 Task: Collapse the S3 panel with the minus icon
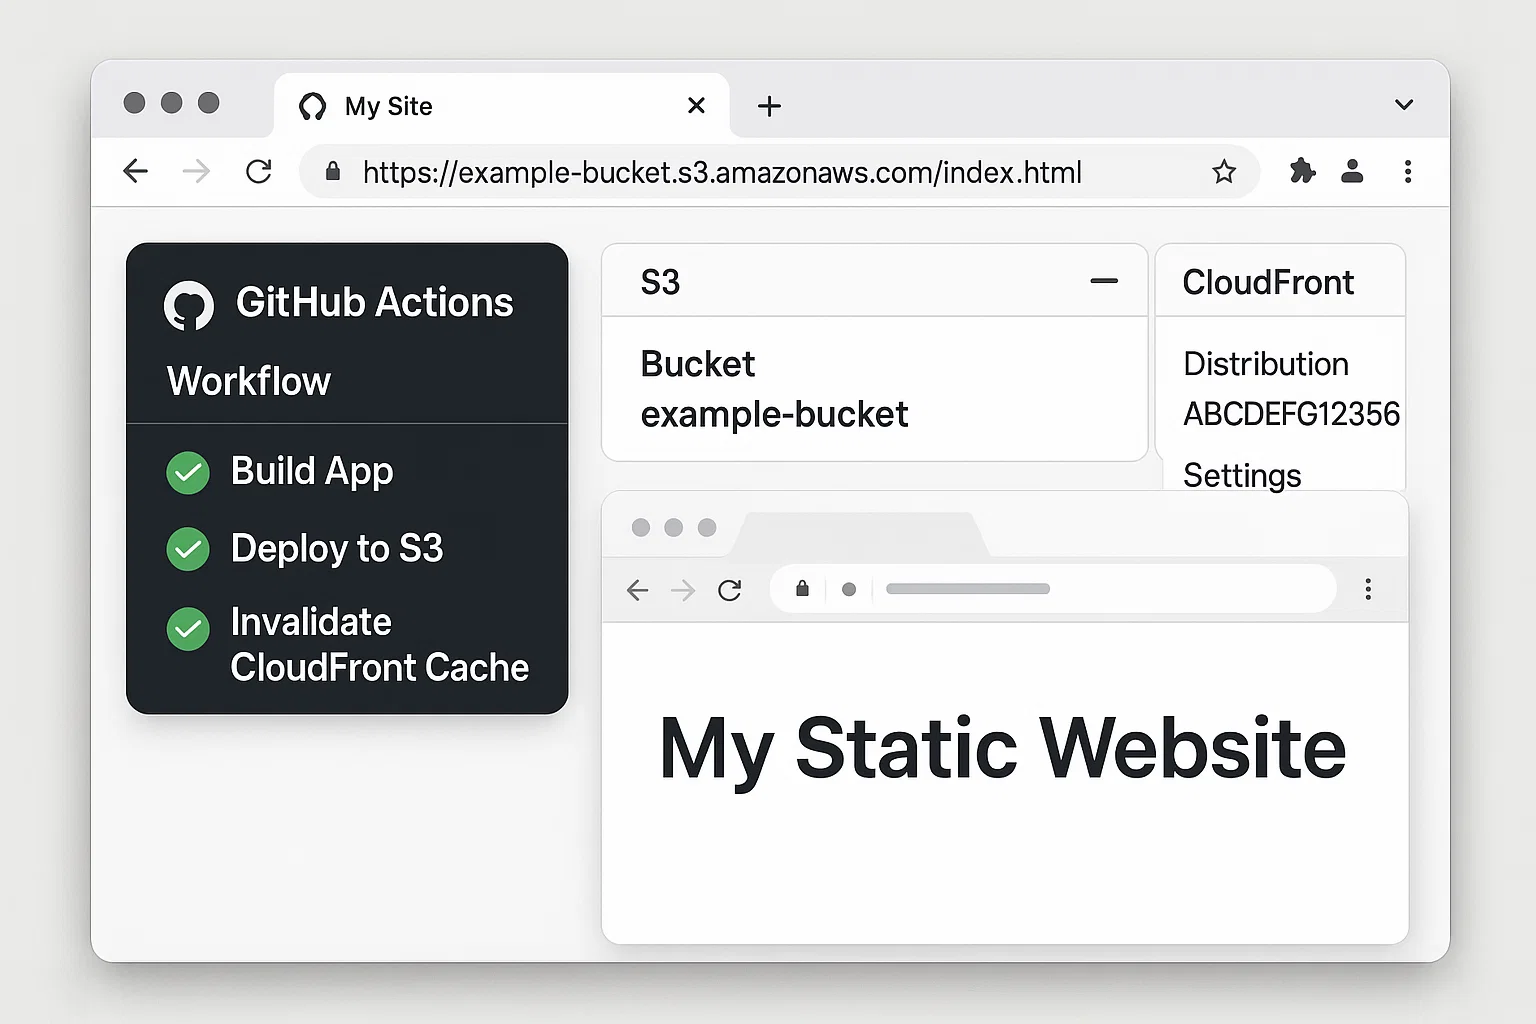pyautogui.click(x=1104, y=281)
